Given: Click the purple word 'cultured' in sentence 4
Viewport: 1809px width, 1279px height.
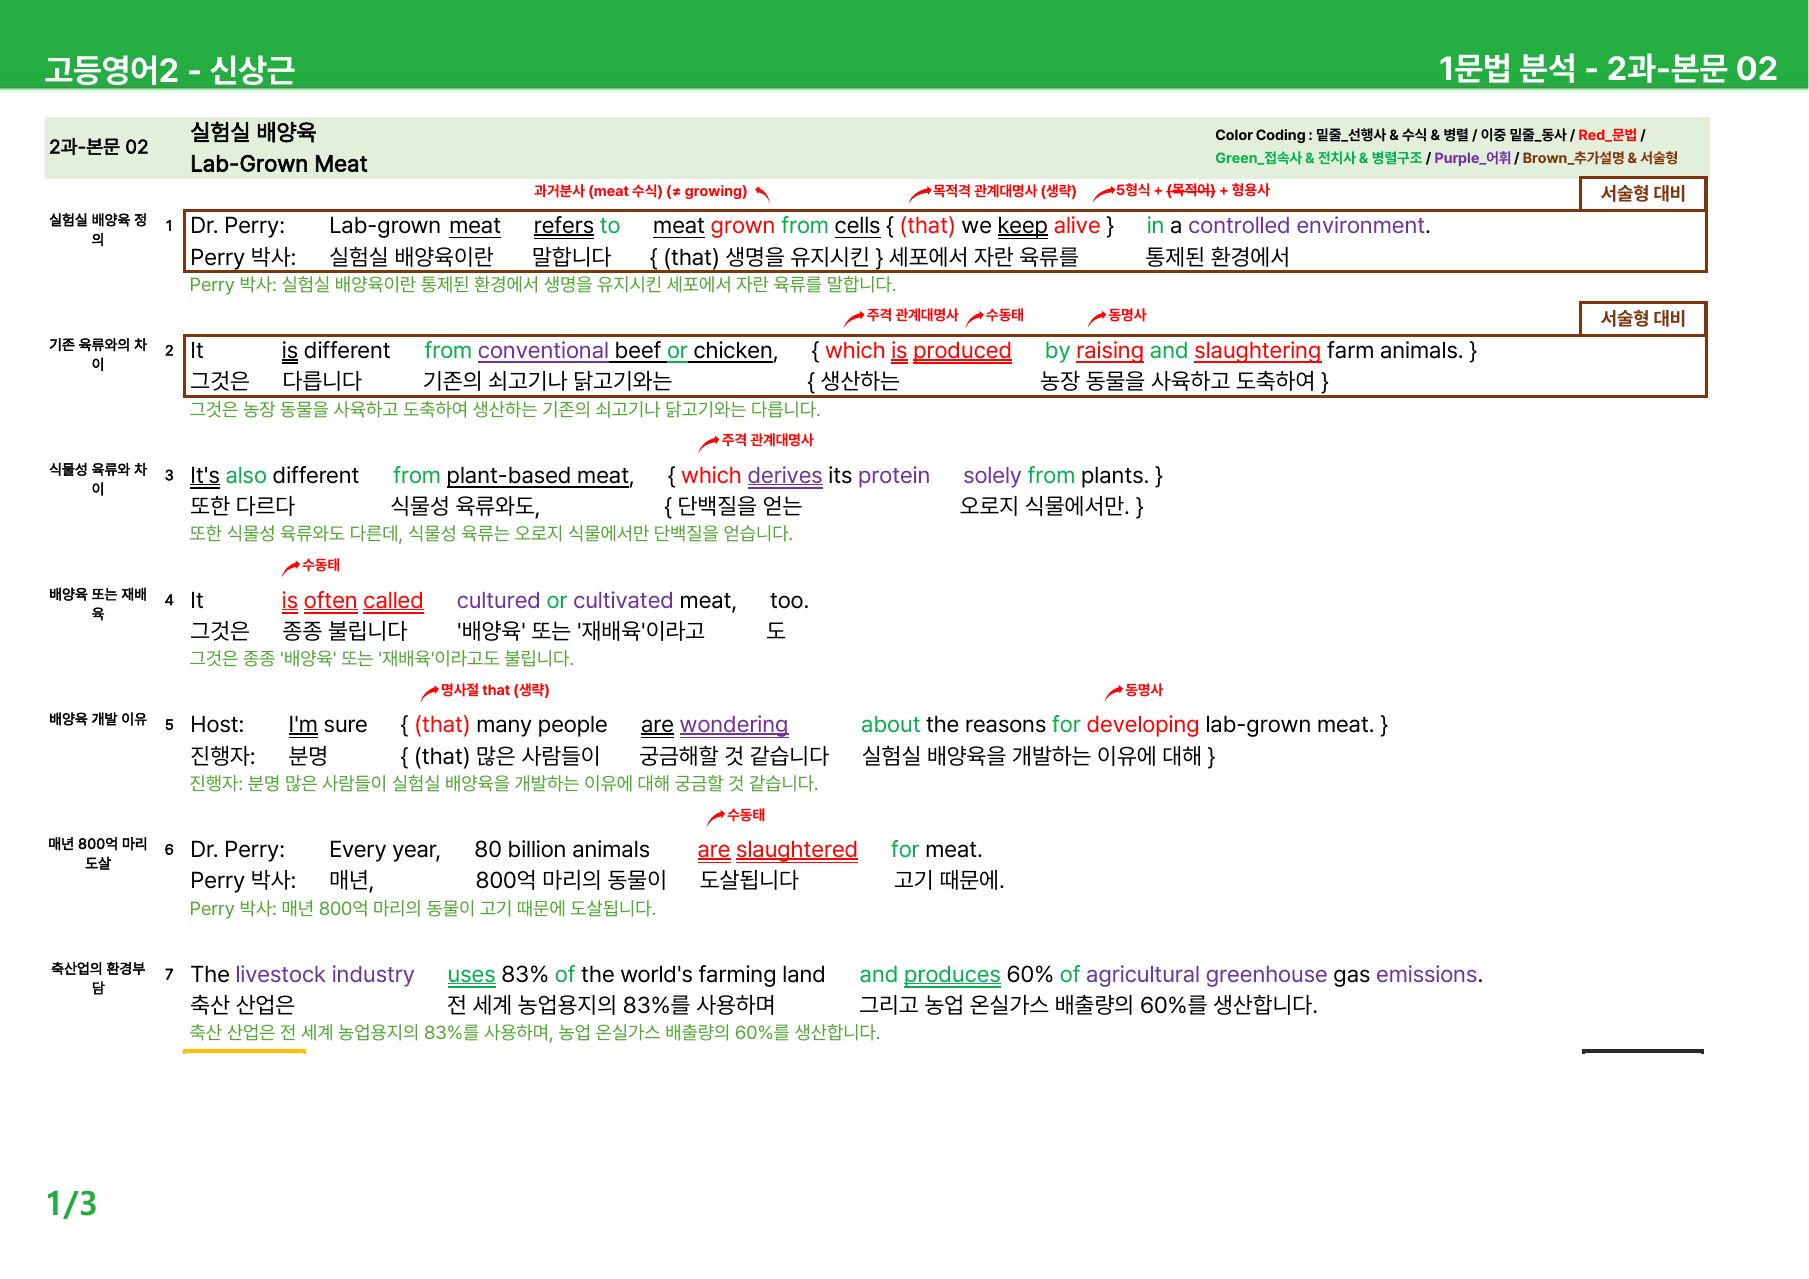Looking at the screenshot, I should (x=498, y=601).
